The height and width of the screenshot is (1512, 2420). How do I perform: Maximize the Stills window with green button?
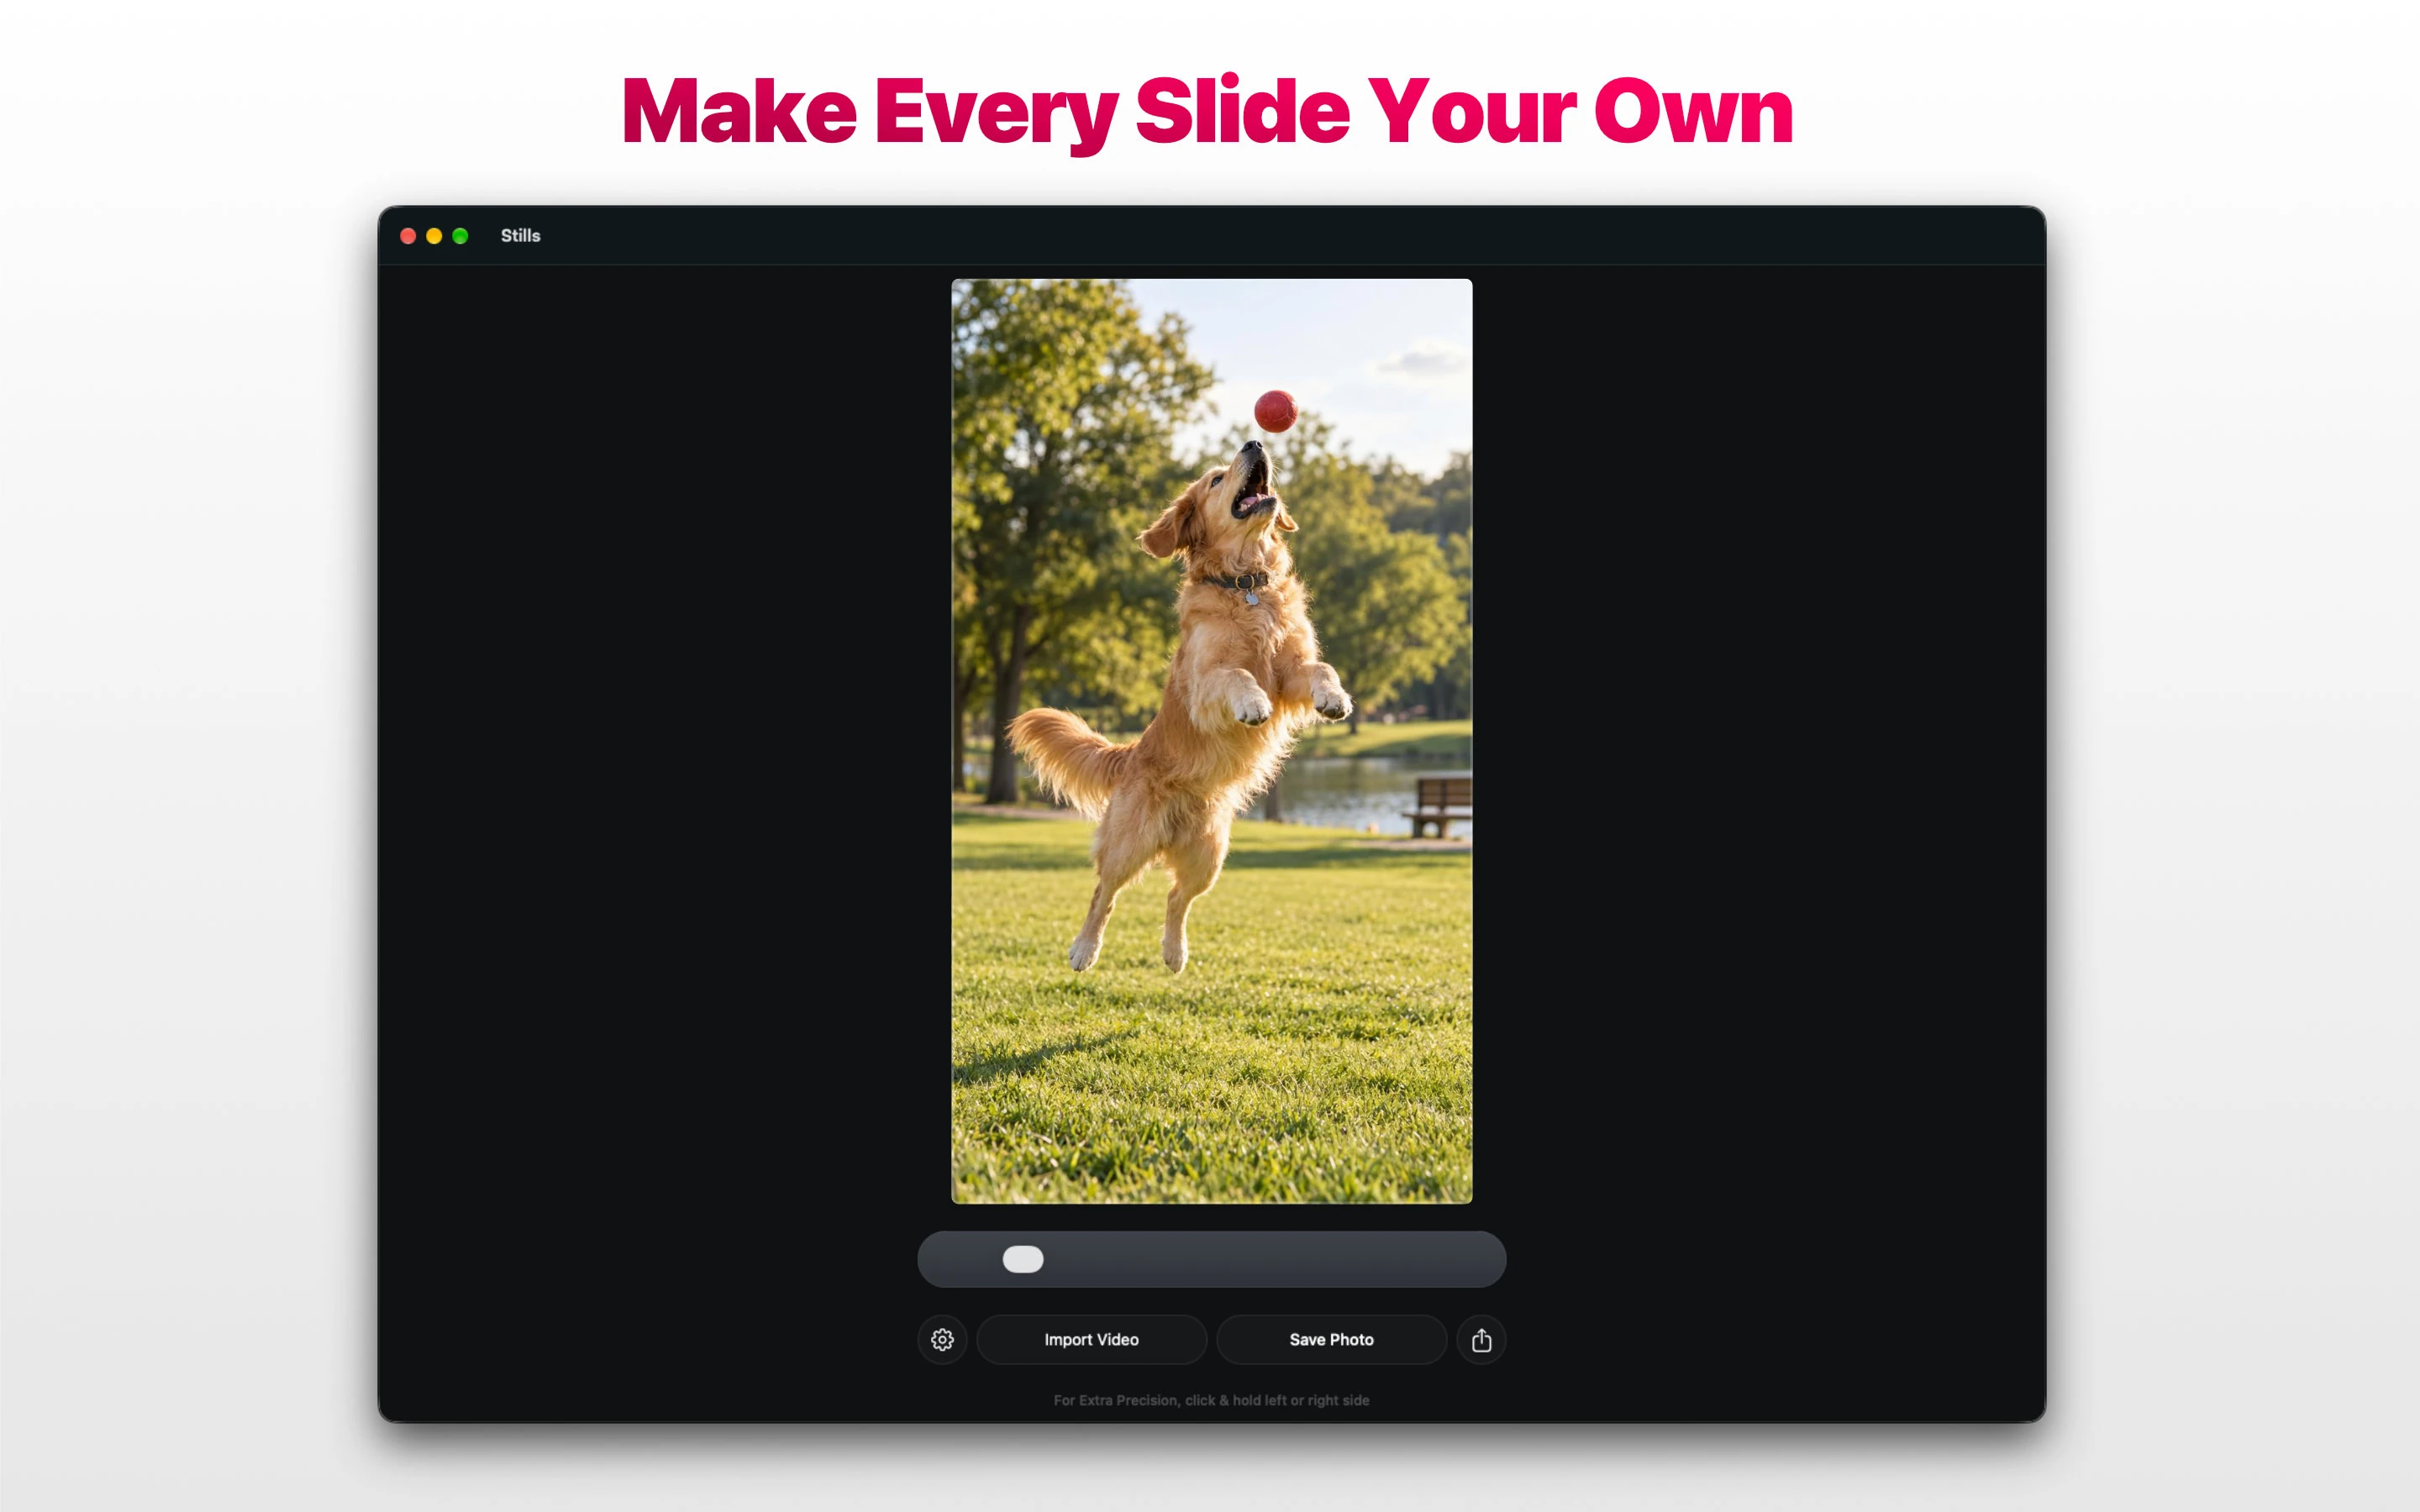[460, 236]
